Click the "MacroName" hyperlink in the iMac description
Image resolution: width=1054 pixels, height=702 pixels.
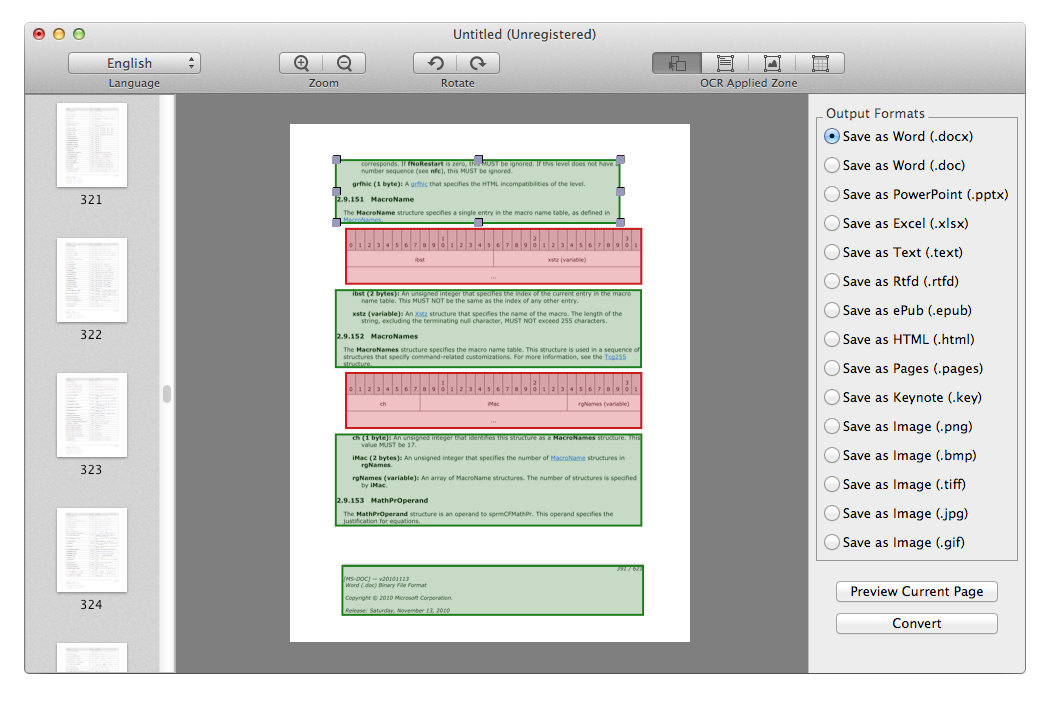click(x=568, y=458)
